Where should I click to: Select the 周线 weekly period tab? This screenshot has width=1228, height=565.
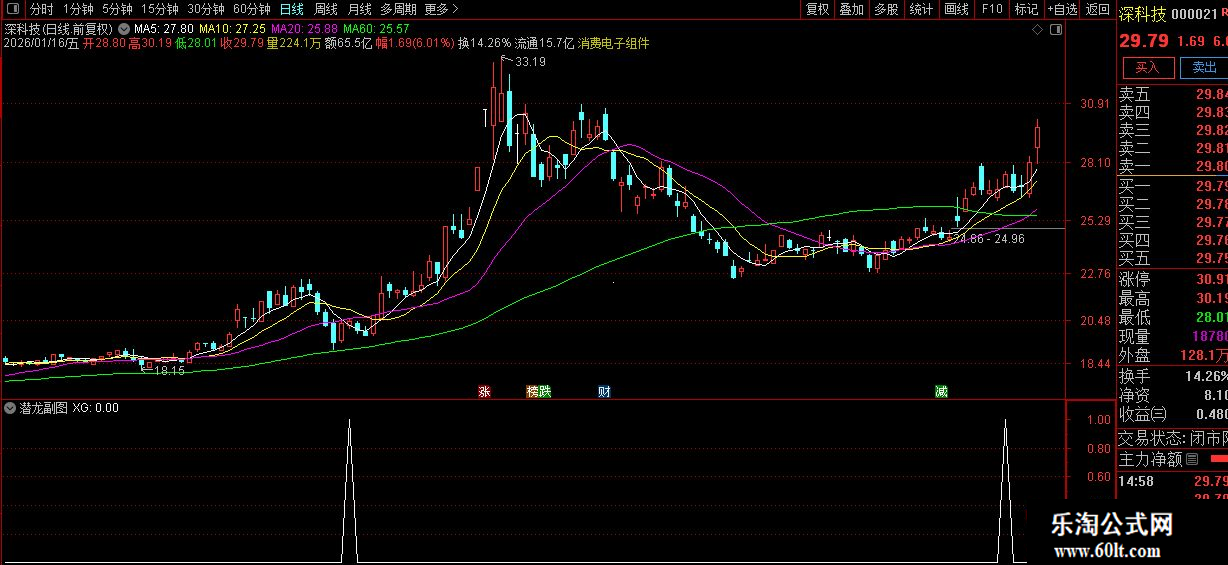pyautogui.click(x=325, y=9)
